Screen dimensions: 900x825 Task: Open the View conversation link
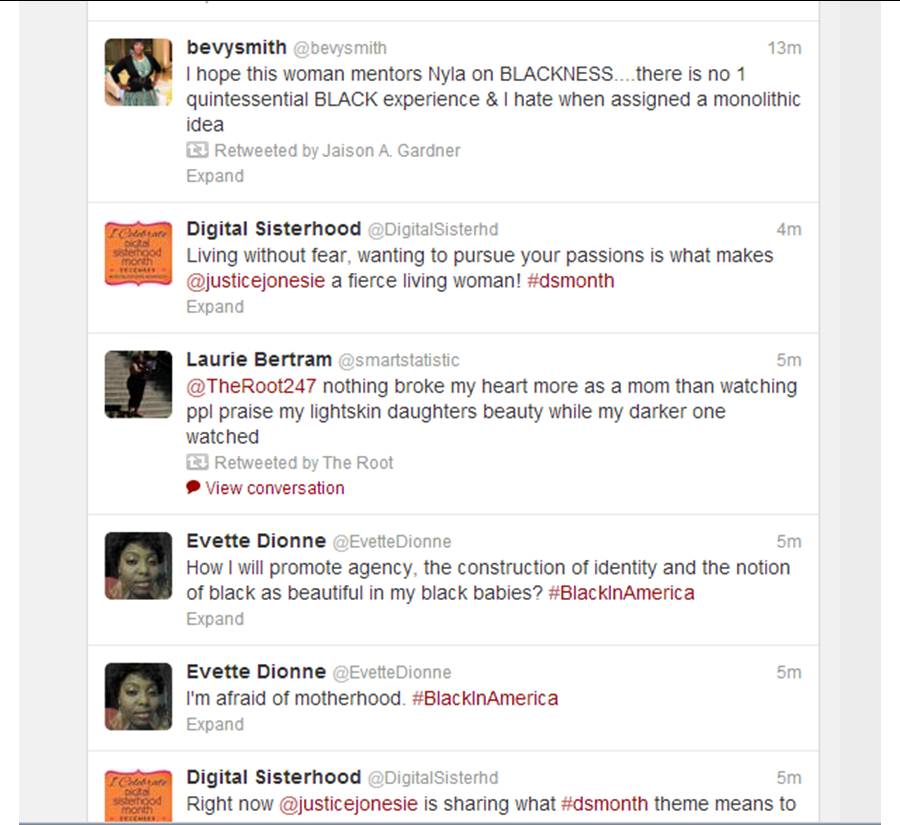coord(275,488)
